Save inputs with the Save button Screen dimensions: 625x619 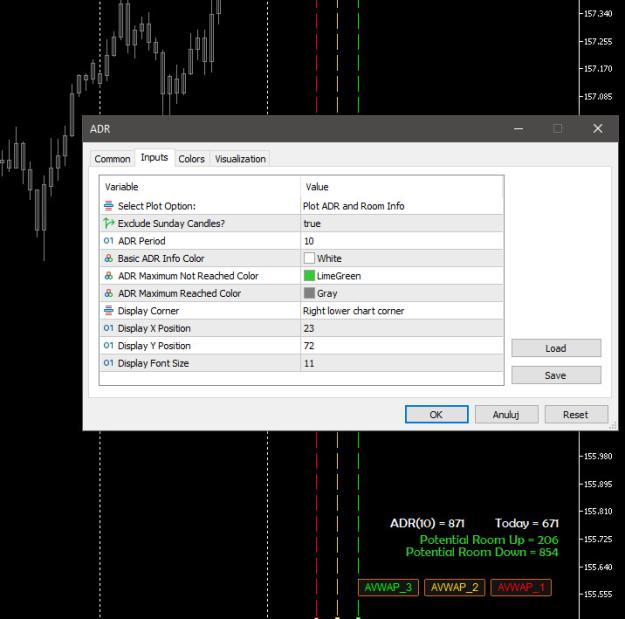click(x=556, y=375)
